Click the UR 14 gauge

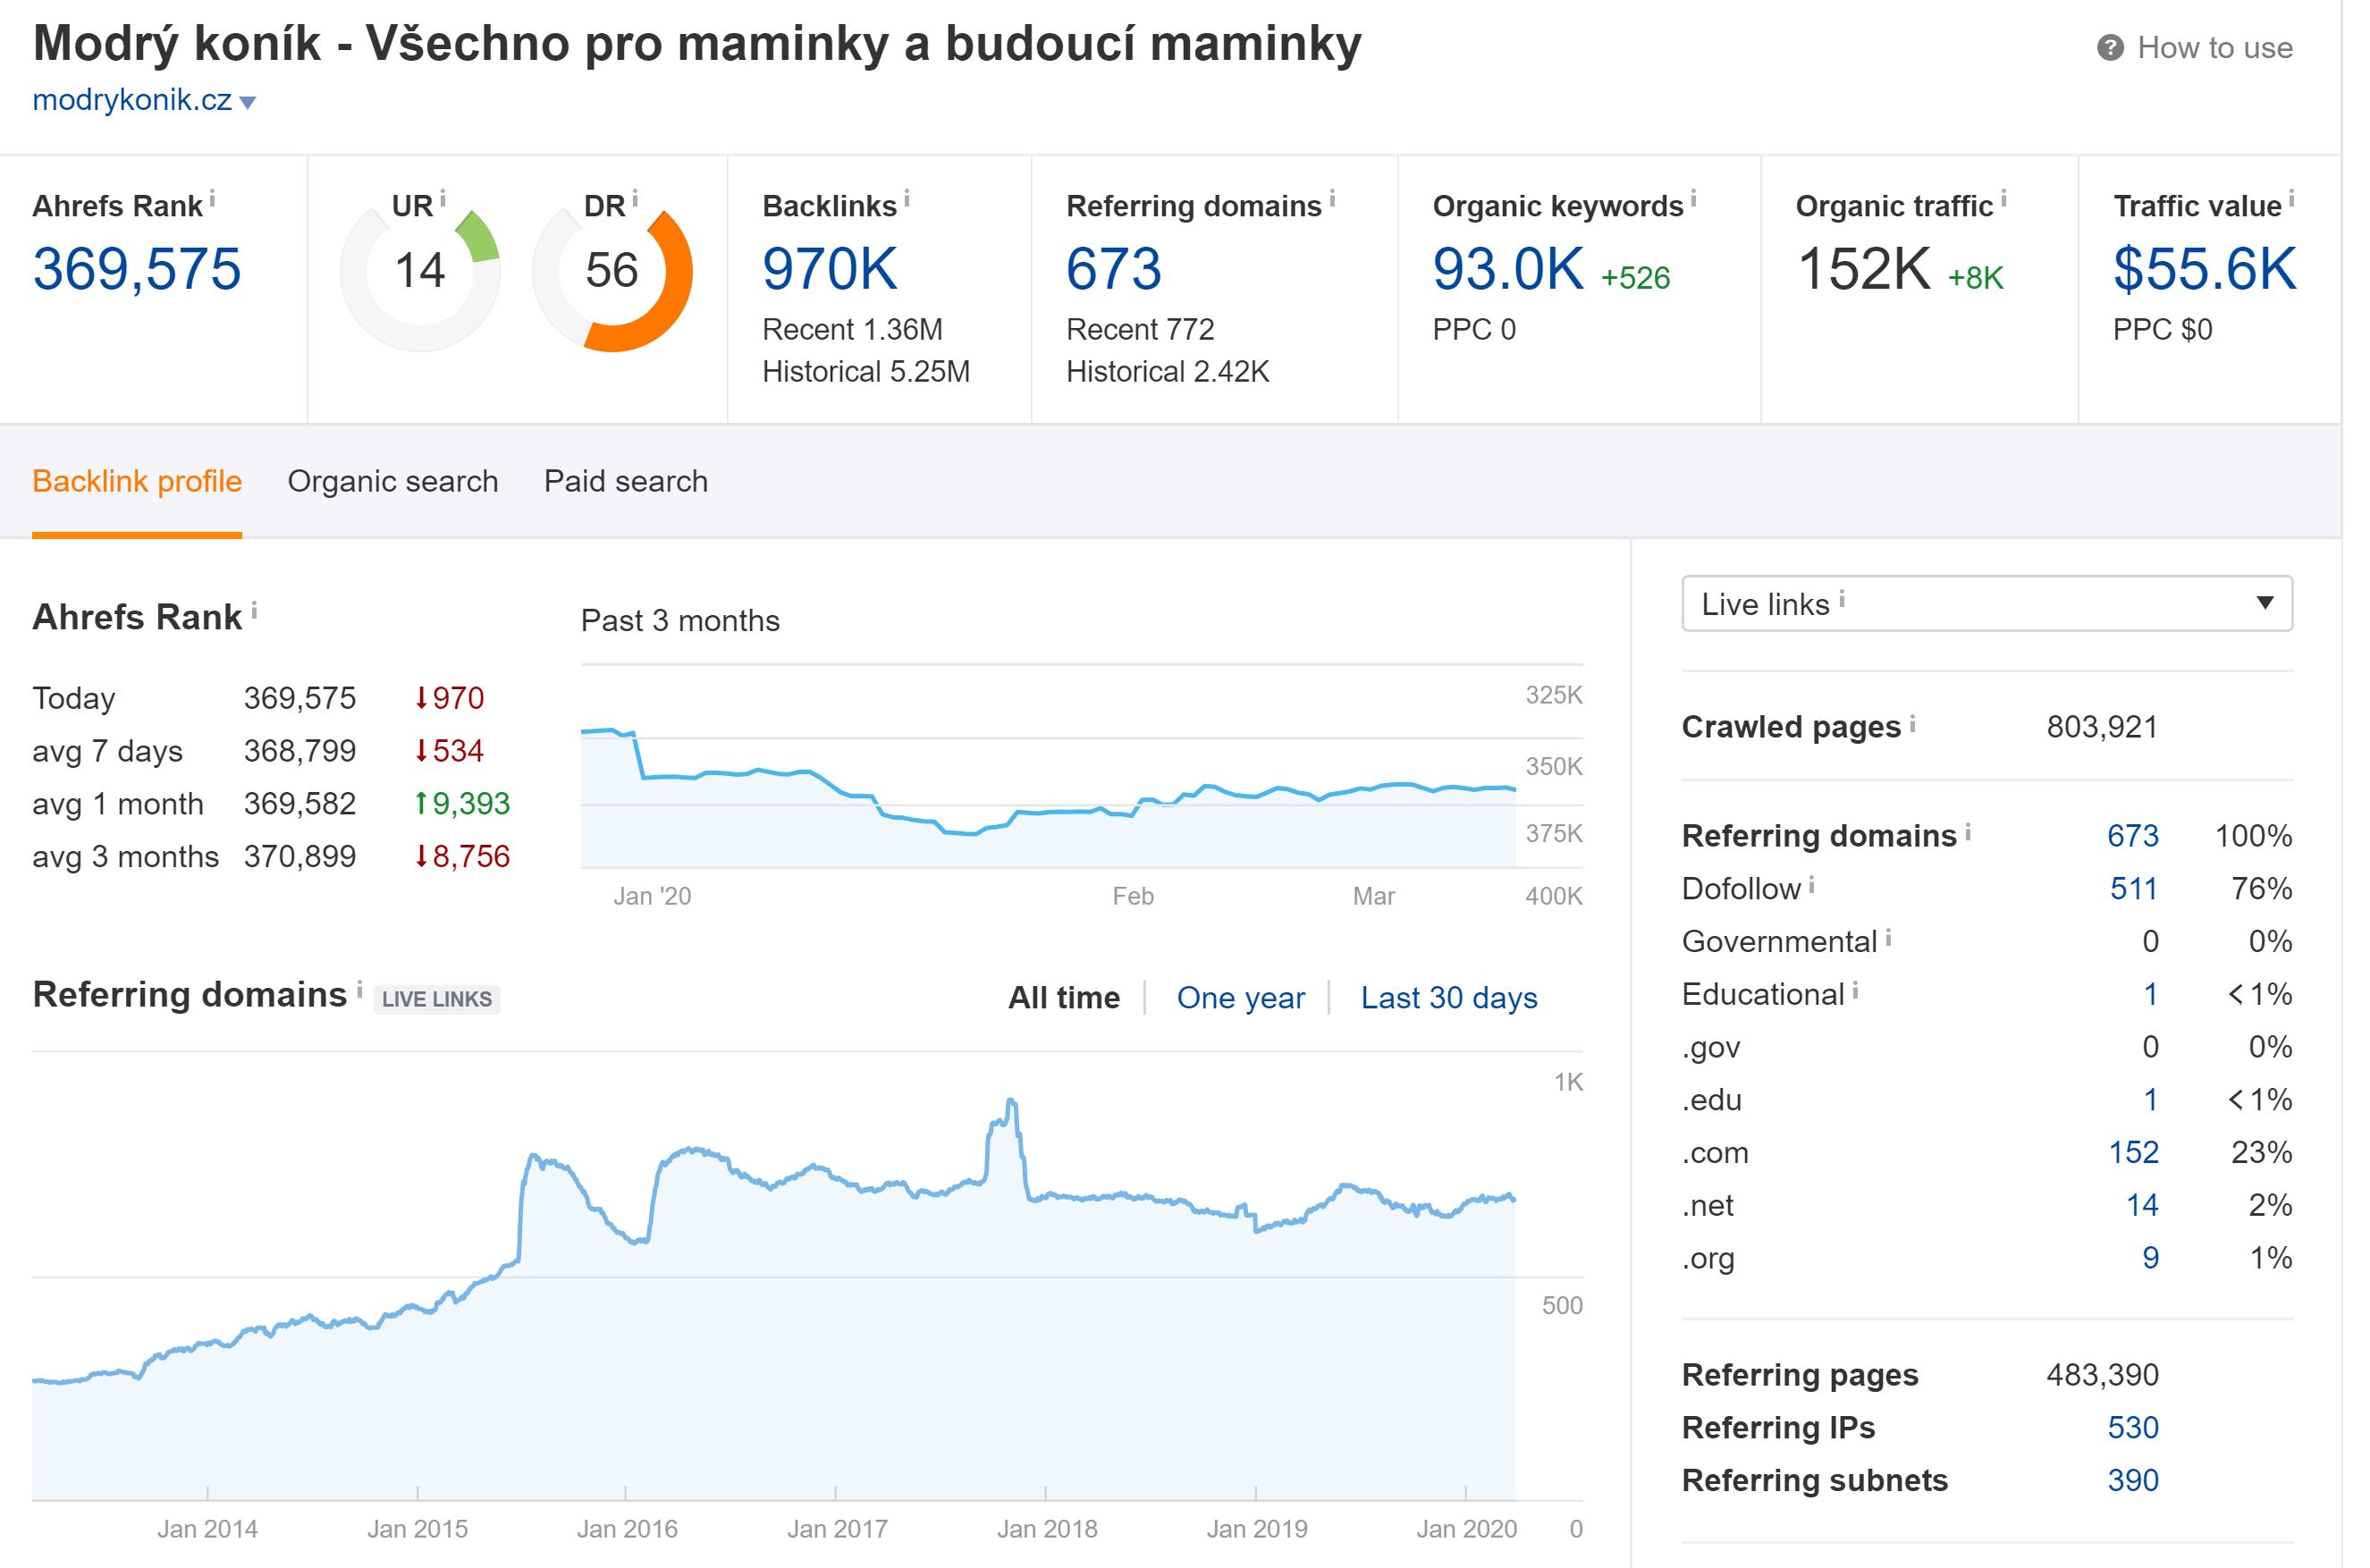[420, 271]
